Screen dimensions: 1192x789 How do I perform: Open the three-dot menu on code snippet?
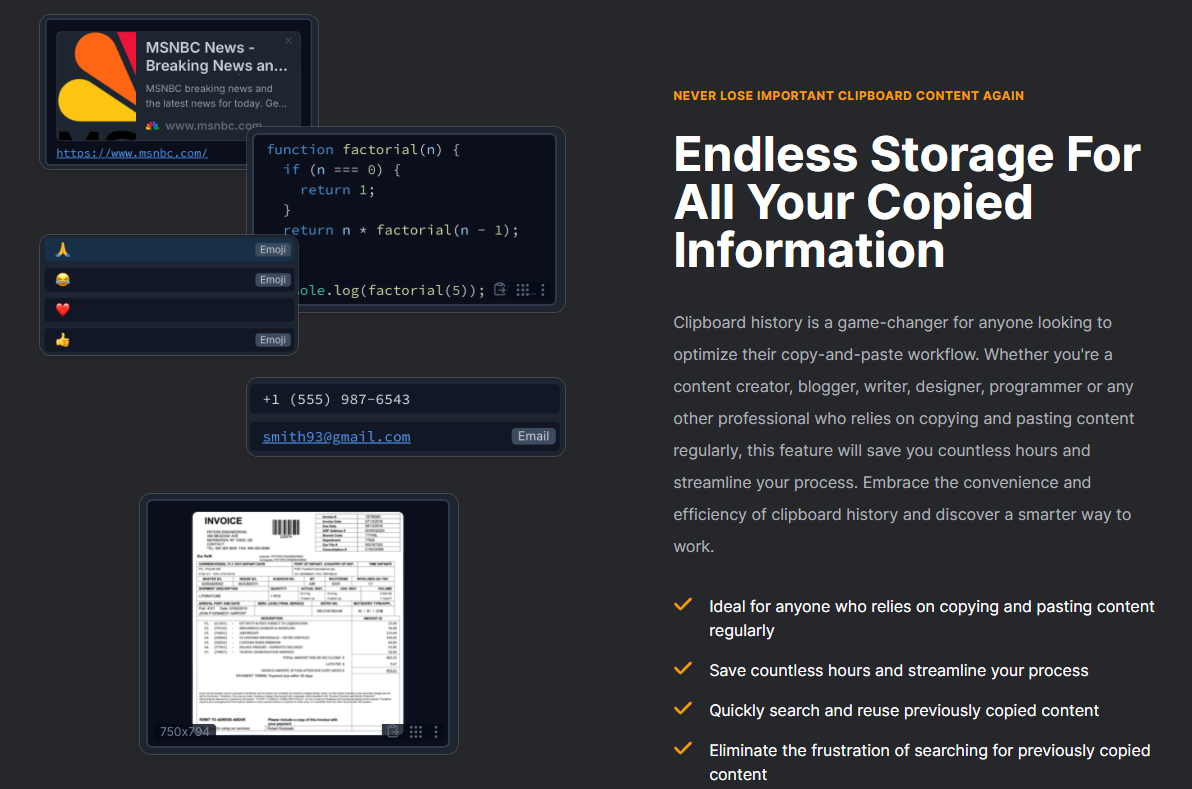543,290
